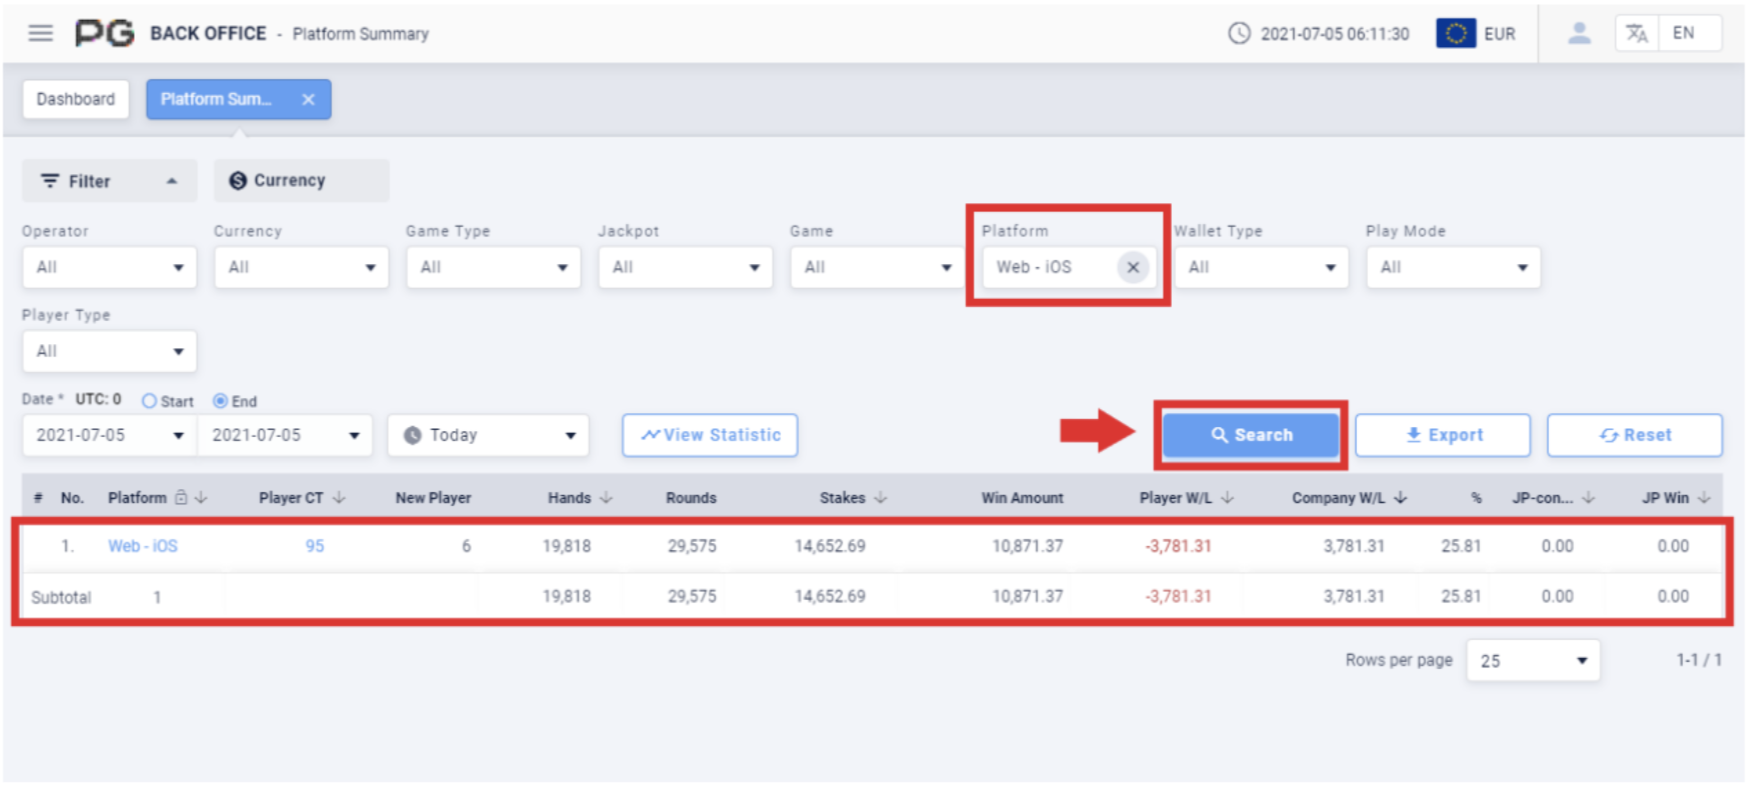
Task: Click the Player W/L value -3,781.31 in row 1
Action: [x=1178, y=546]
